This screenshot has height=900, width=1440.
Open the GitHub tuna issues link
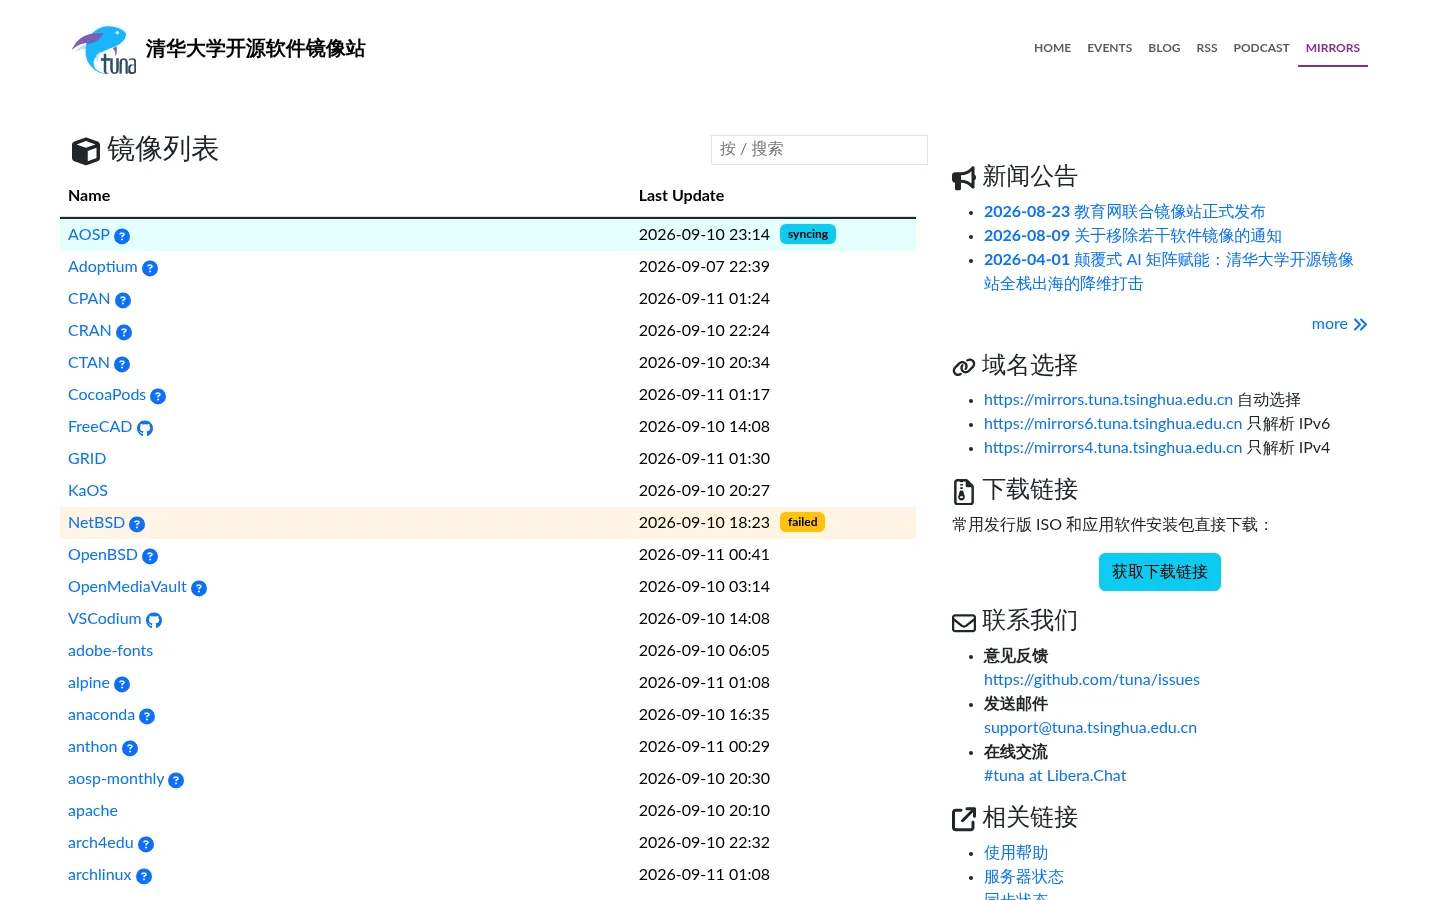[1092, 680]
